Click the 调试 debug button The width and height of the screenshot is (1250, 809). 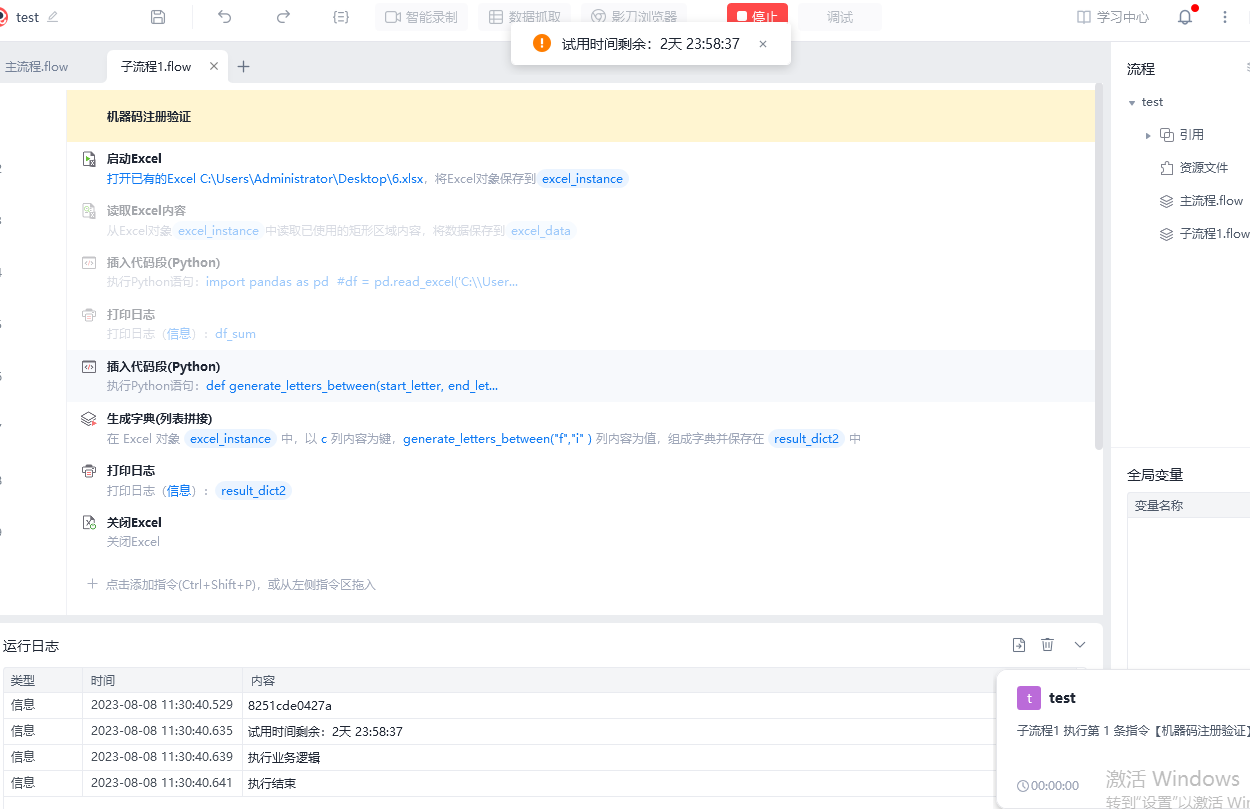tap(840, 17)
